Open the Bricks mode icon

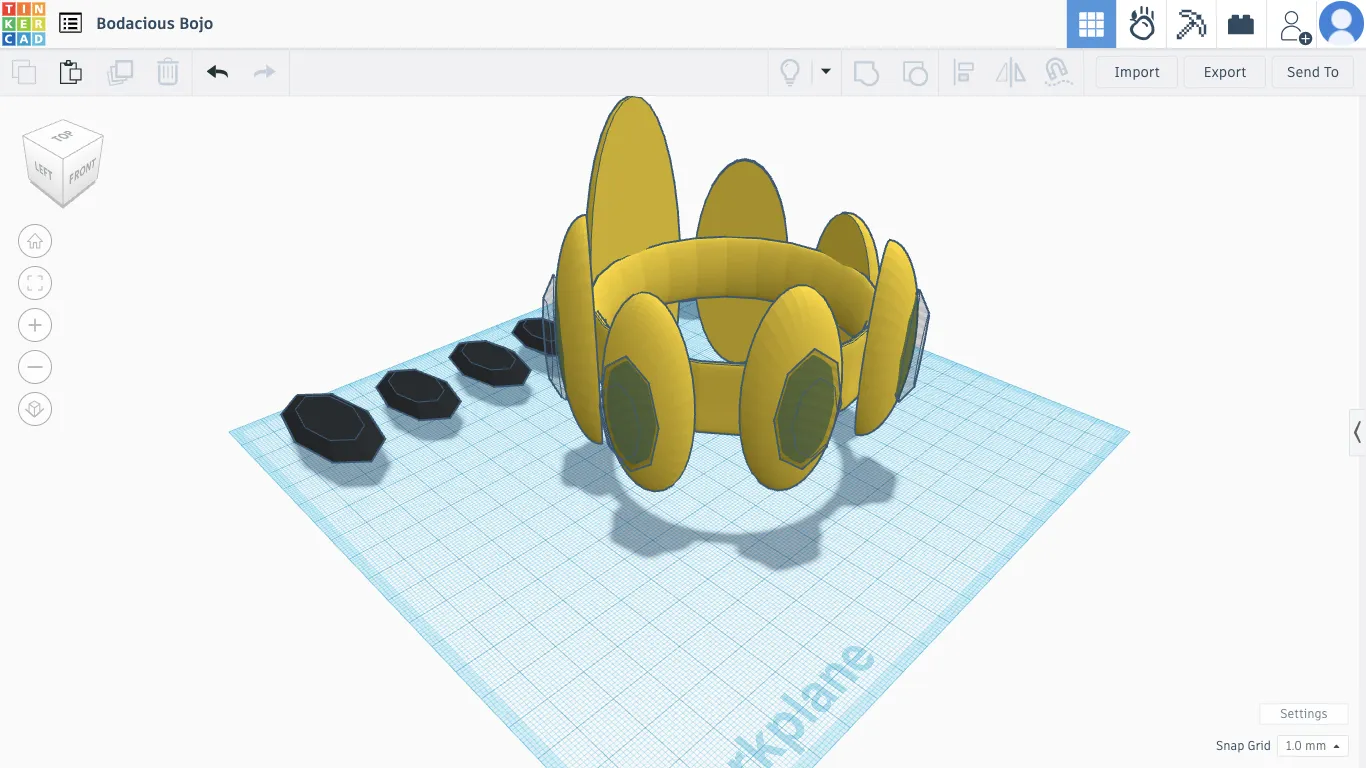tap(1241, 24)
